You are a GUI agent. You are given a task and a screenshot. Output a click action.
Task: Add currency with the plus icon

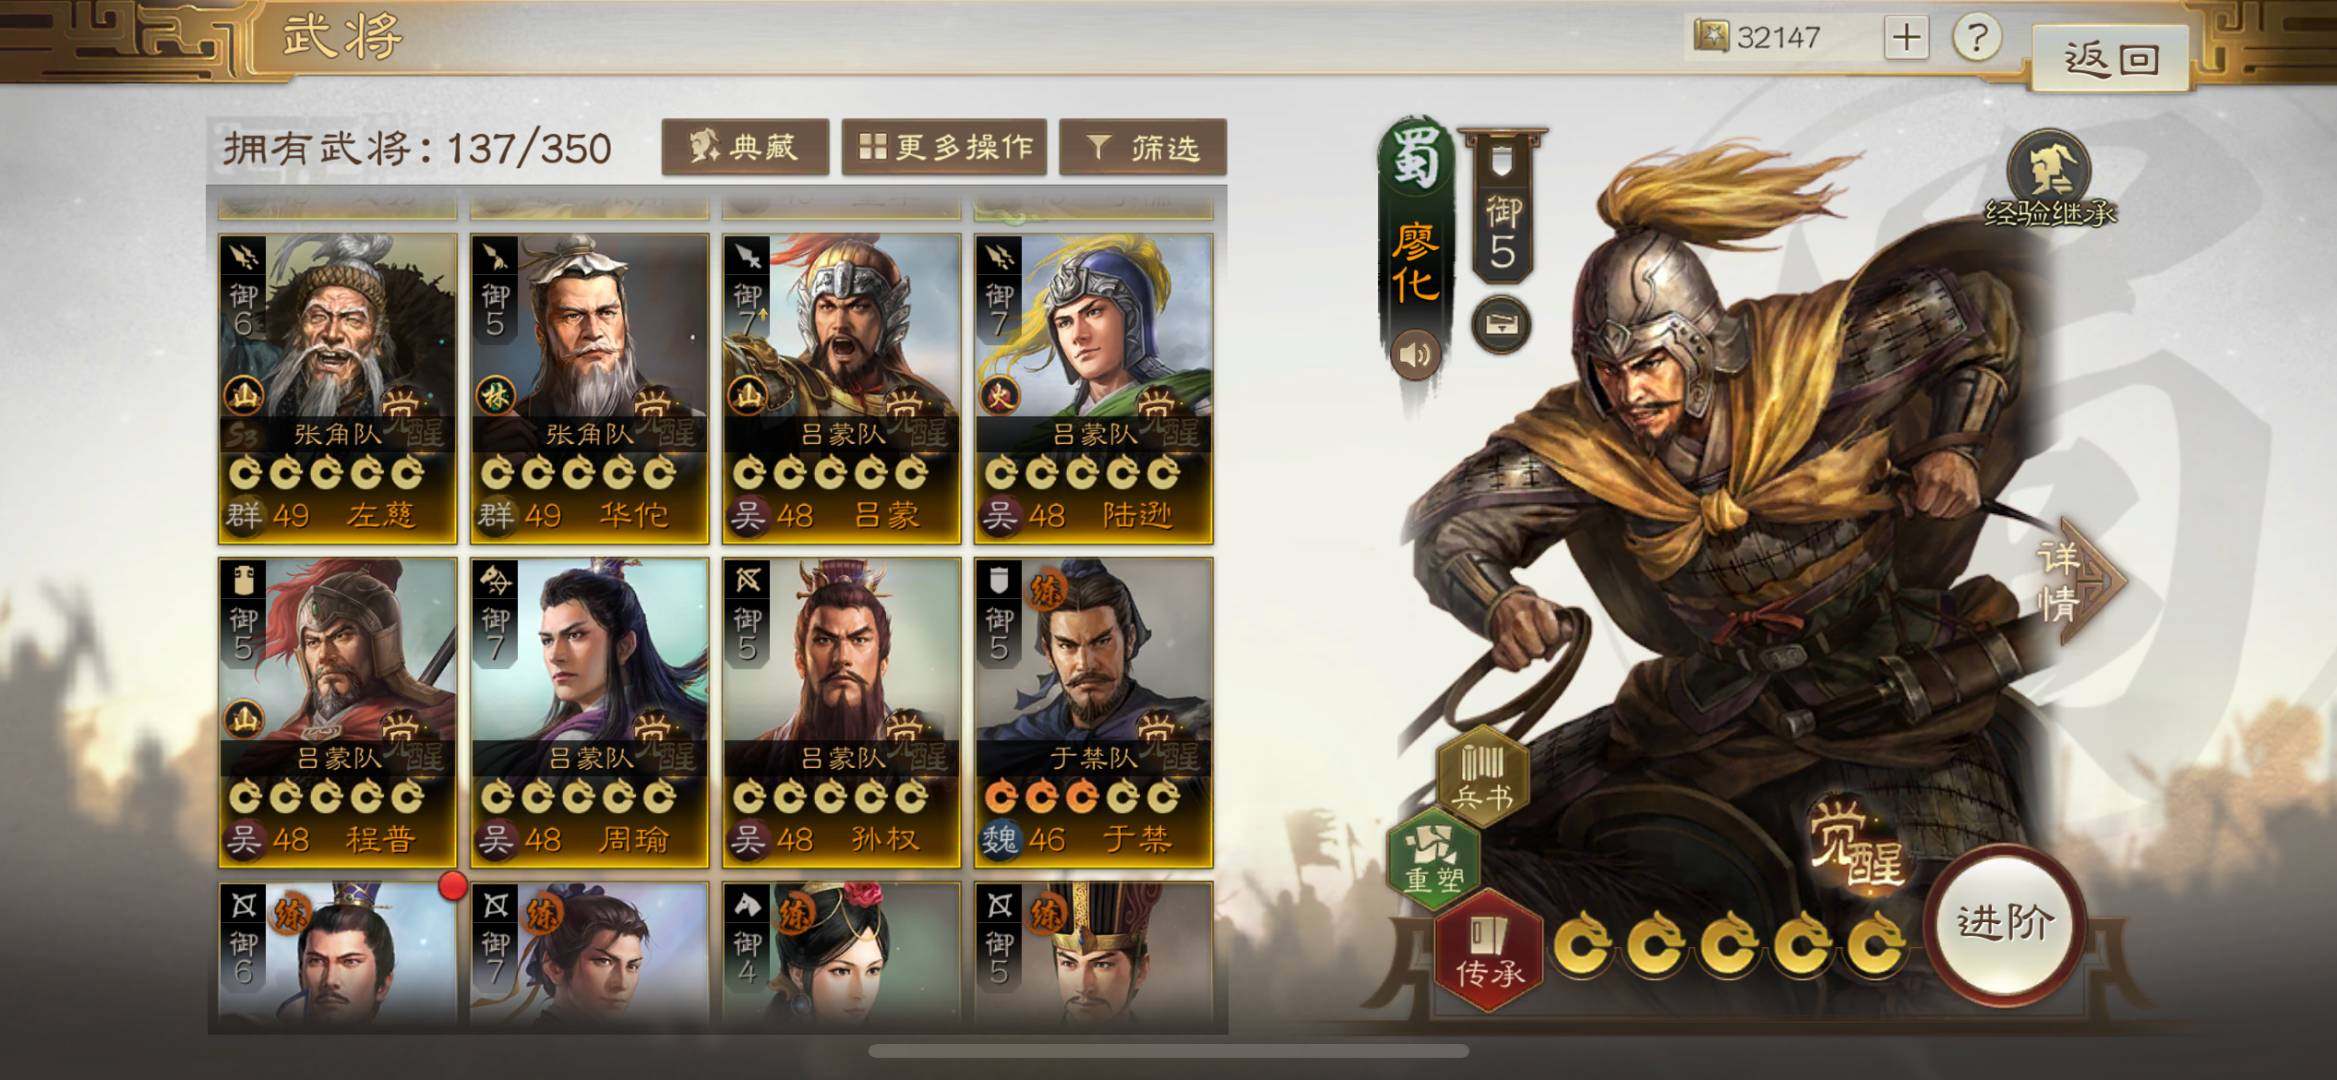coord(1906,38)
